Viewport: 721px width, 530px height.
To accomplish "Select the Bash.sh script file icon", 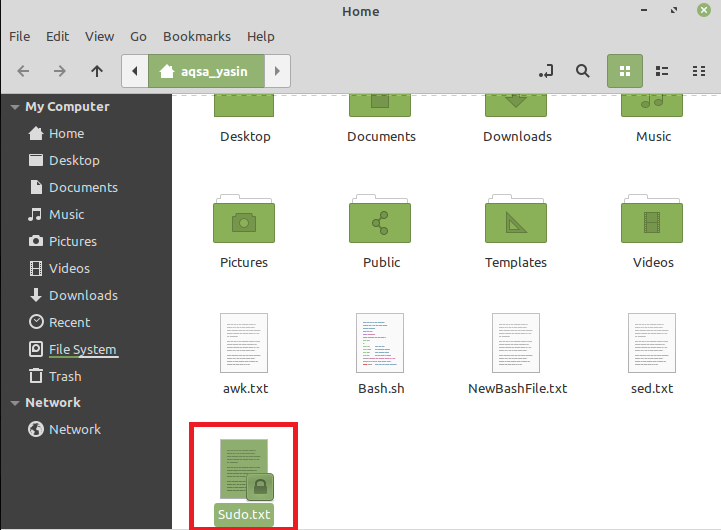I will (x=380, y=343).
